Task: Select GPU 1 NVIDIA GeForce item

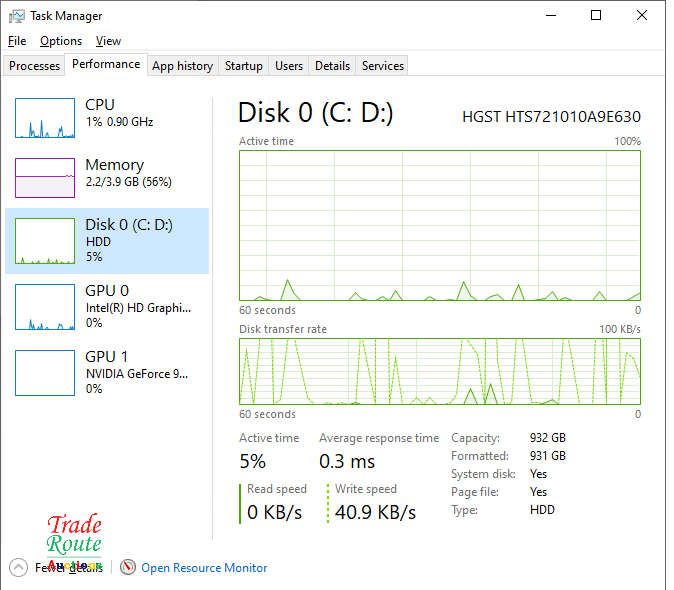Action: point(107,372)
